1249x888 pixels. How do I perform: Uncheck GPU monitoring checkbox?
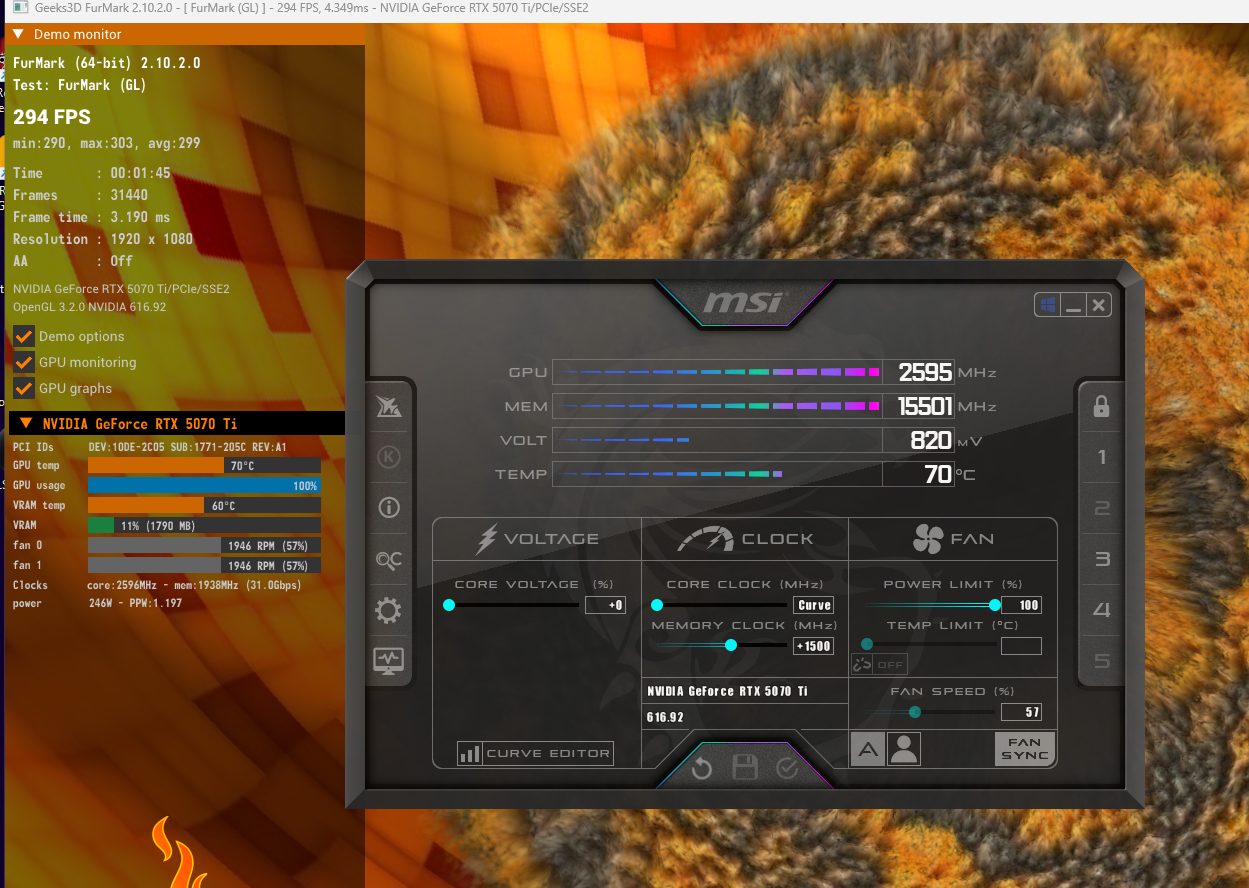coord(24,362)
